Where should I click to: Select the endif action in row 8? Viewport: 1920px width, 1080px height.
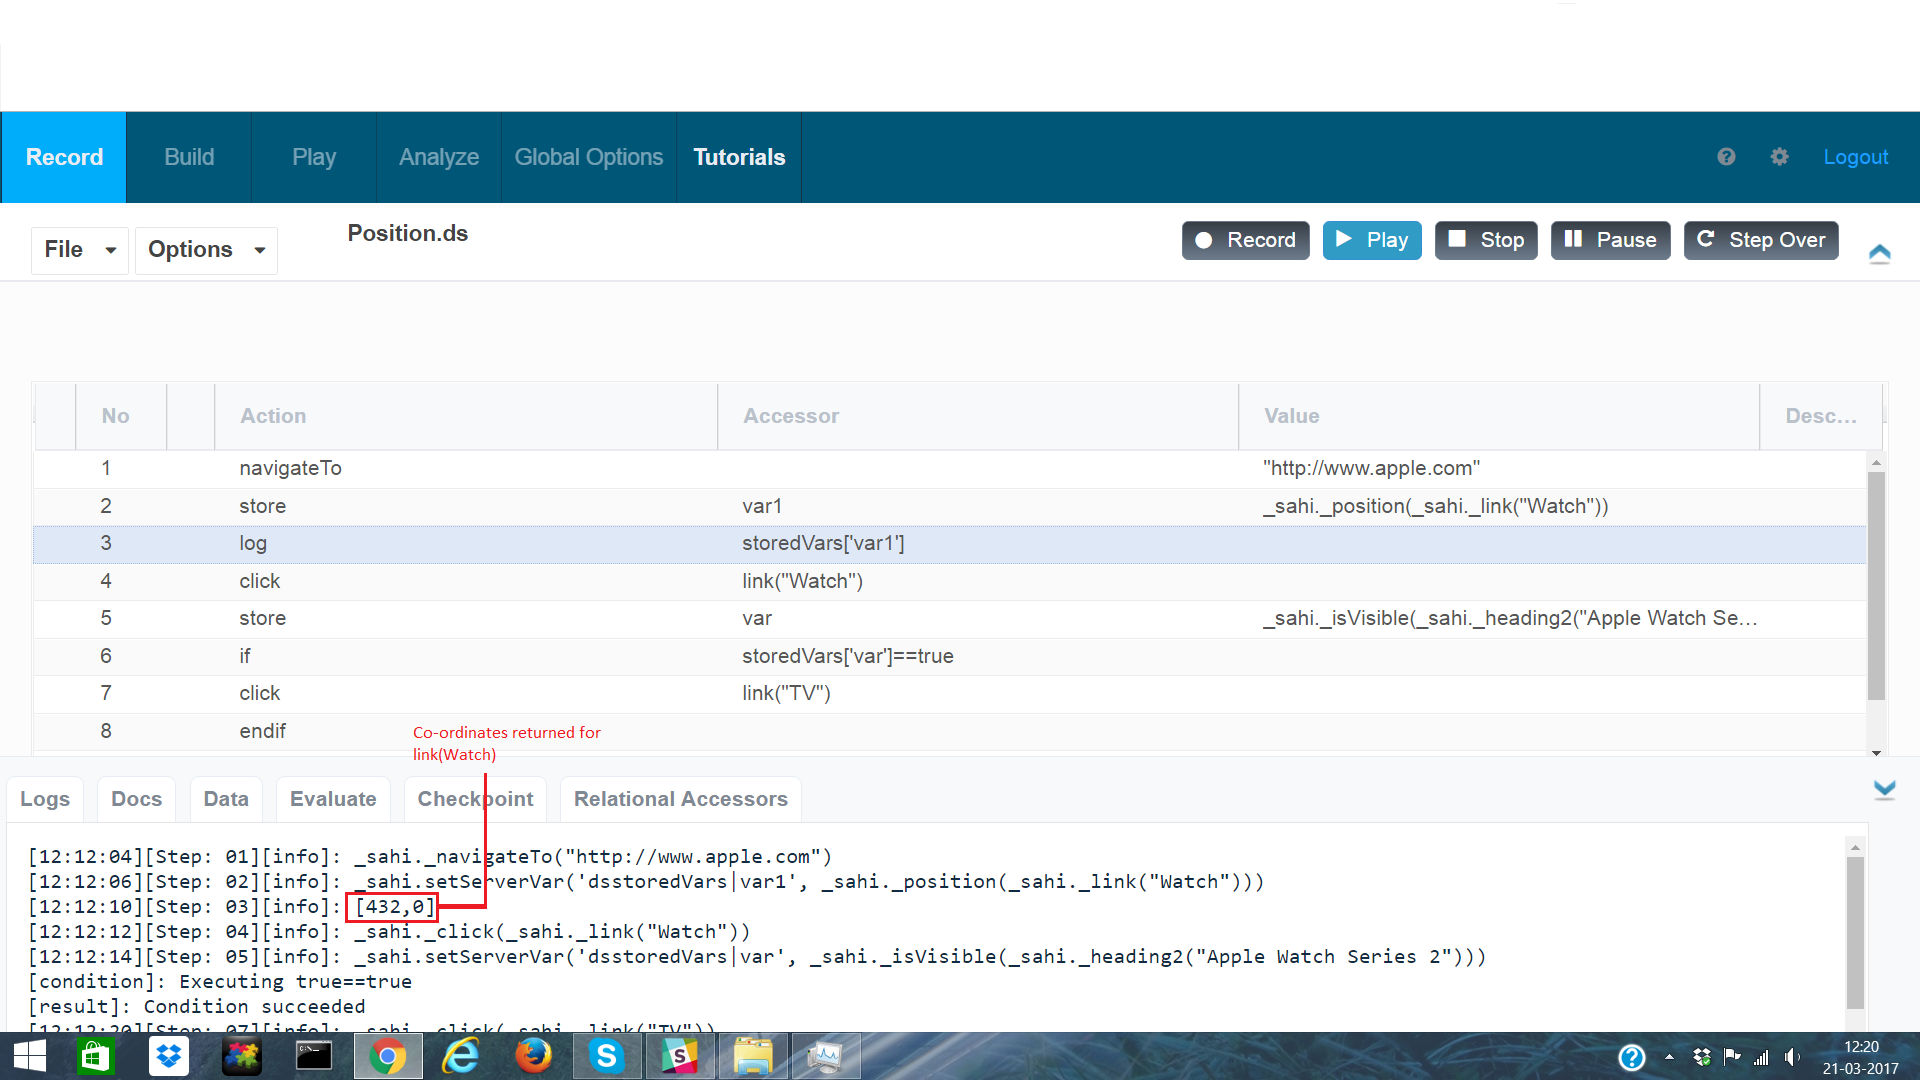pyautogui.click(x=263, y=731)
